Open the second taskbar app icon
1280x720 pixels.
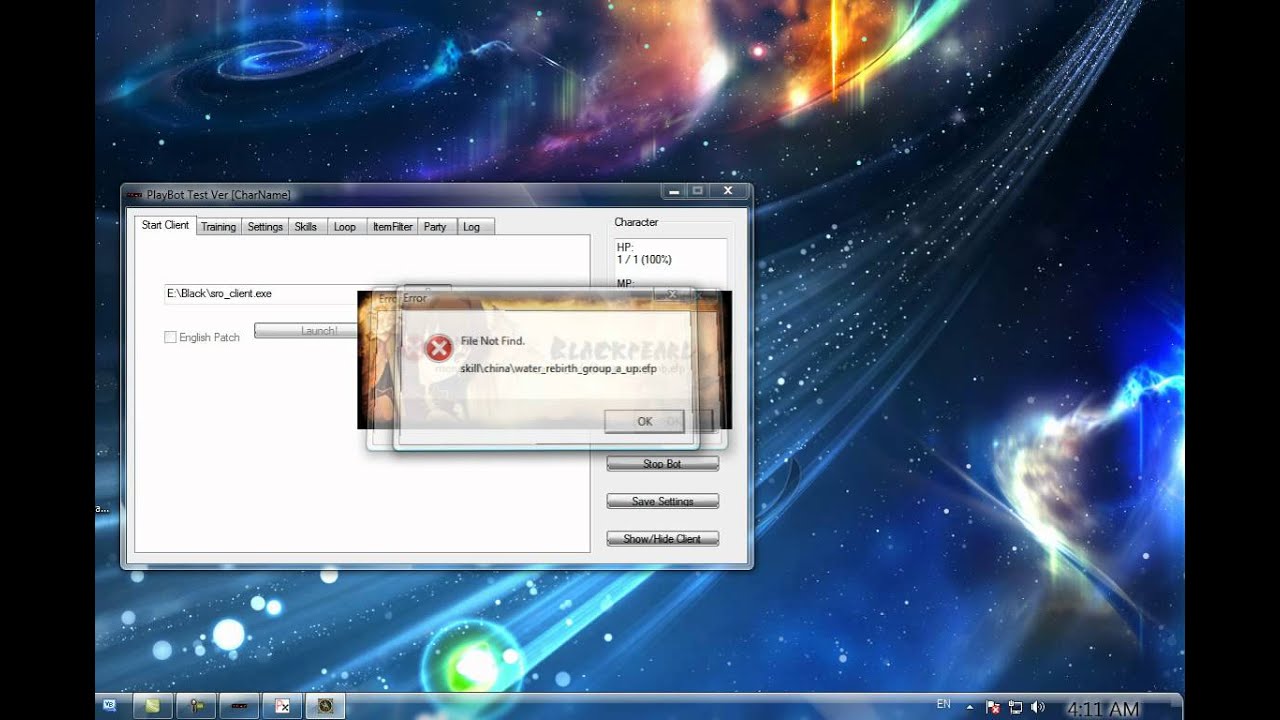click(197, 706)
